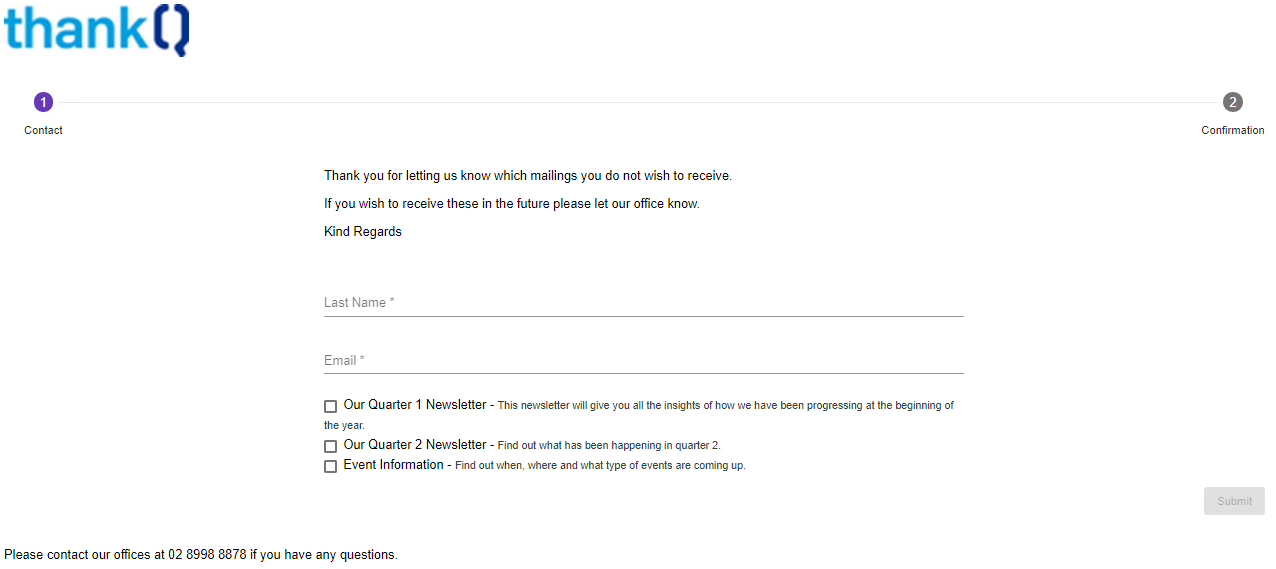Click into the Email field

643,360
